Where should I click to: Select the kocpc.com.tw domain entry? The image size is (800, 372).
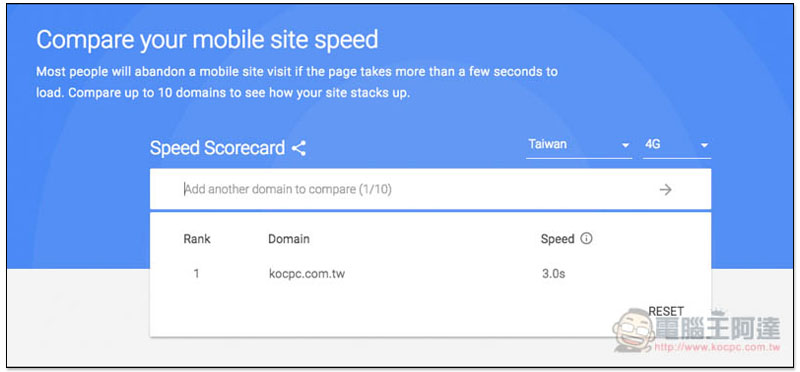307,274
